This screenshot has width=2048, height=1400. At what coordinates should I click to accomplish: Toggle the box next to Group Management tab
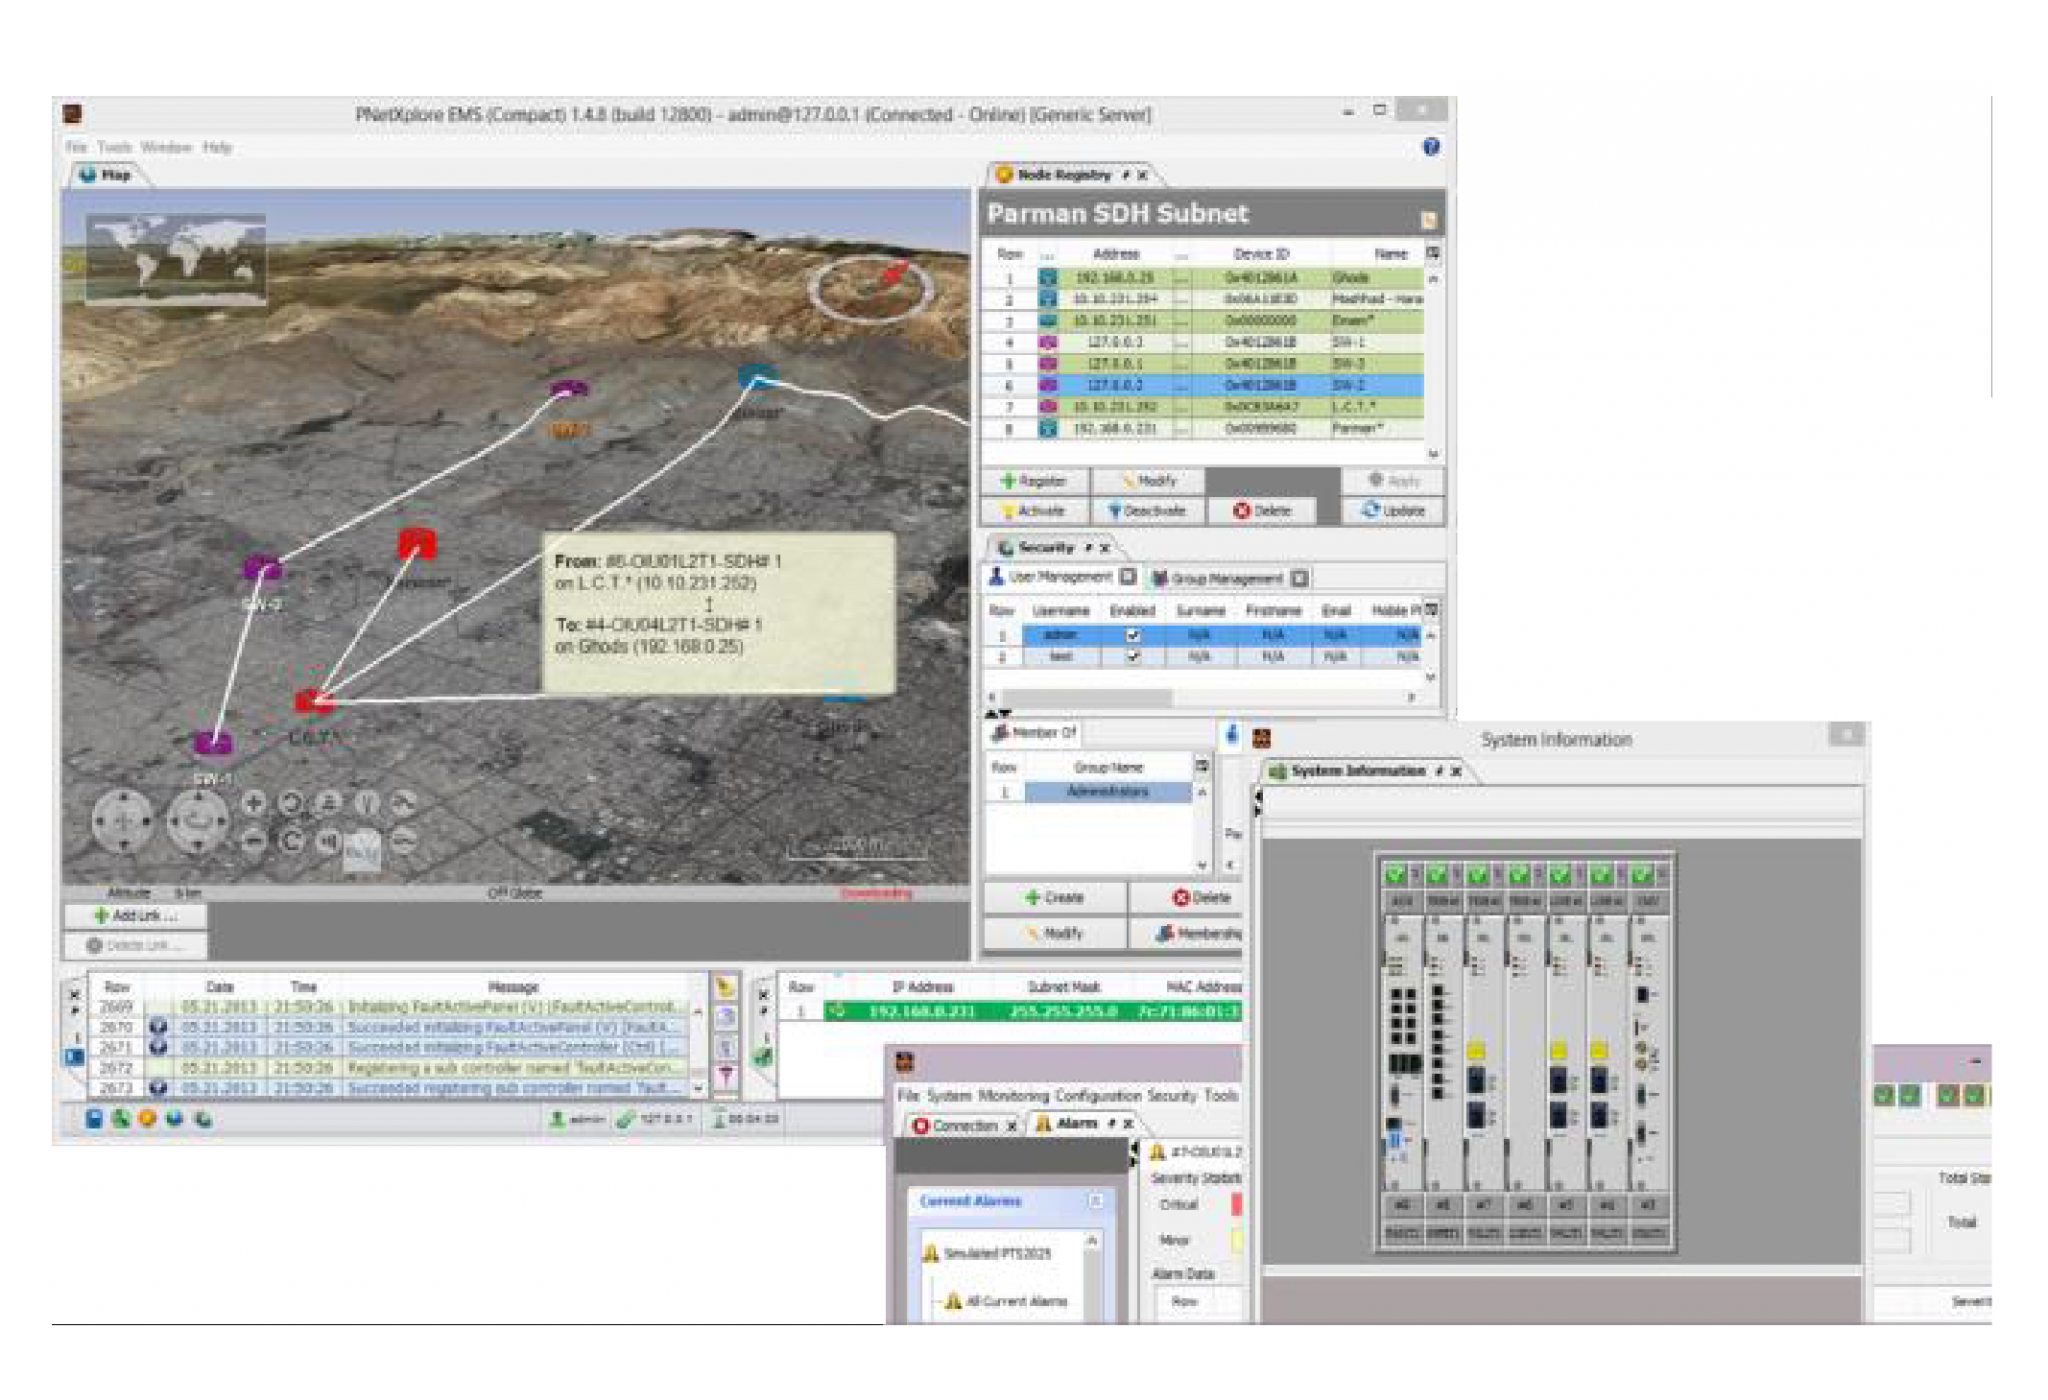(1299, 578)
